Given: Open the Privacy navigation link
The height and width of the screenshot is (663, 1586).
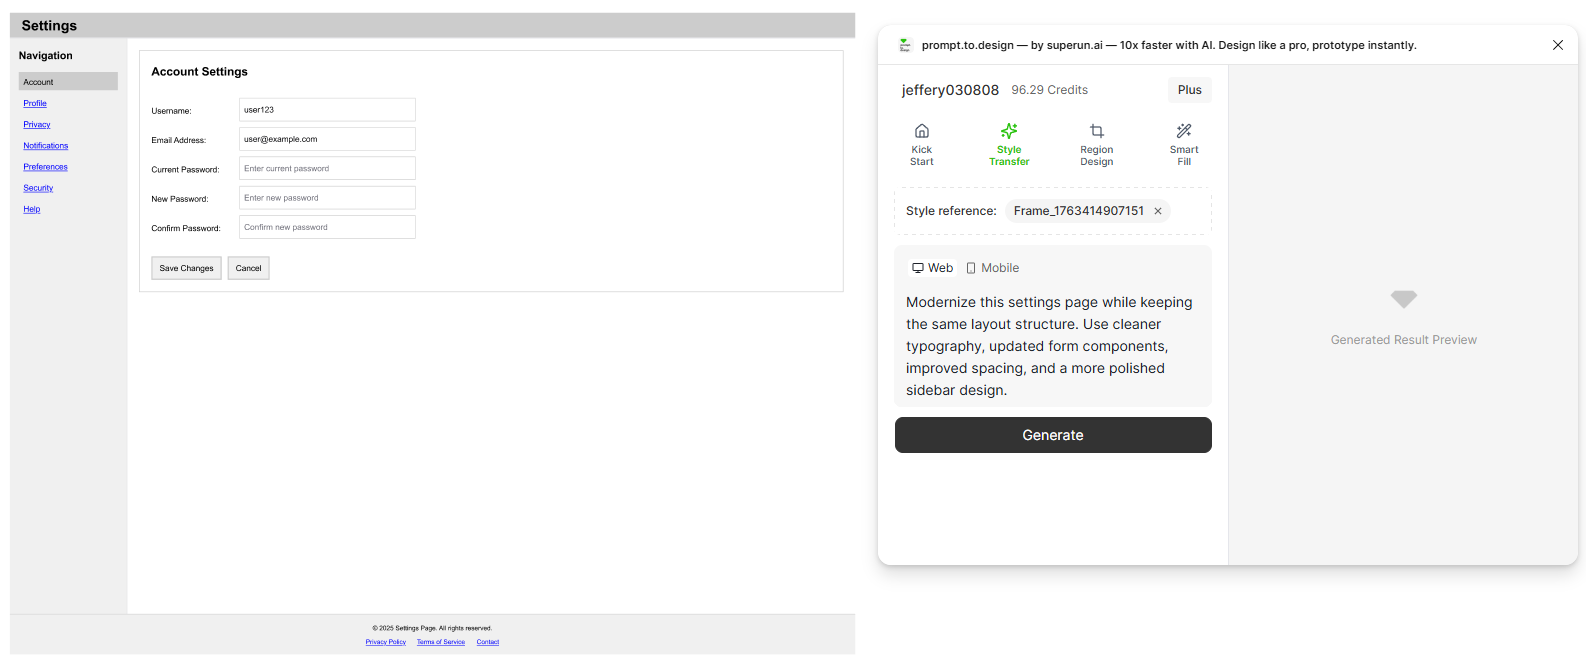Looking at the screenshot, I should 37,125.
